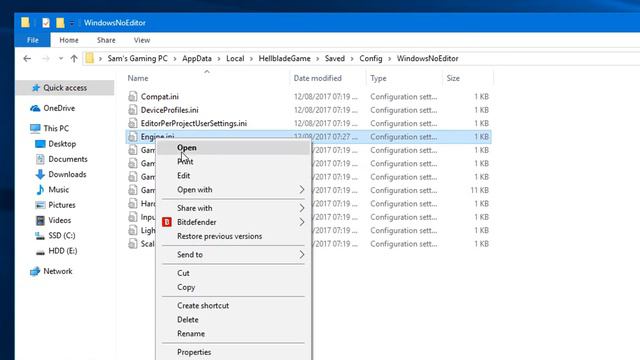Click the Downloads arrow icon in sidebar

pyautogui.click(x=40, y=174)
